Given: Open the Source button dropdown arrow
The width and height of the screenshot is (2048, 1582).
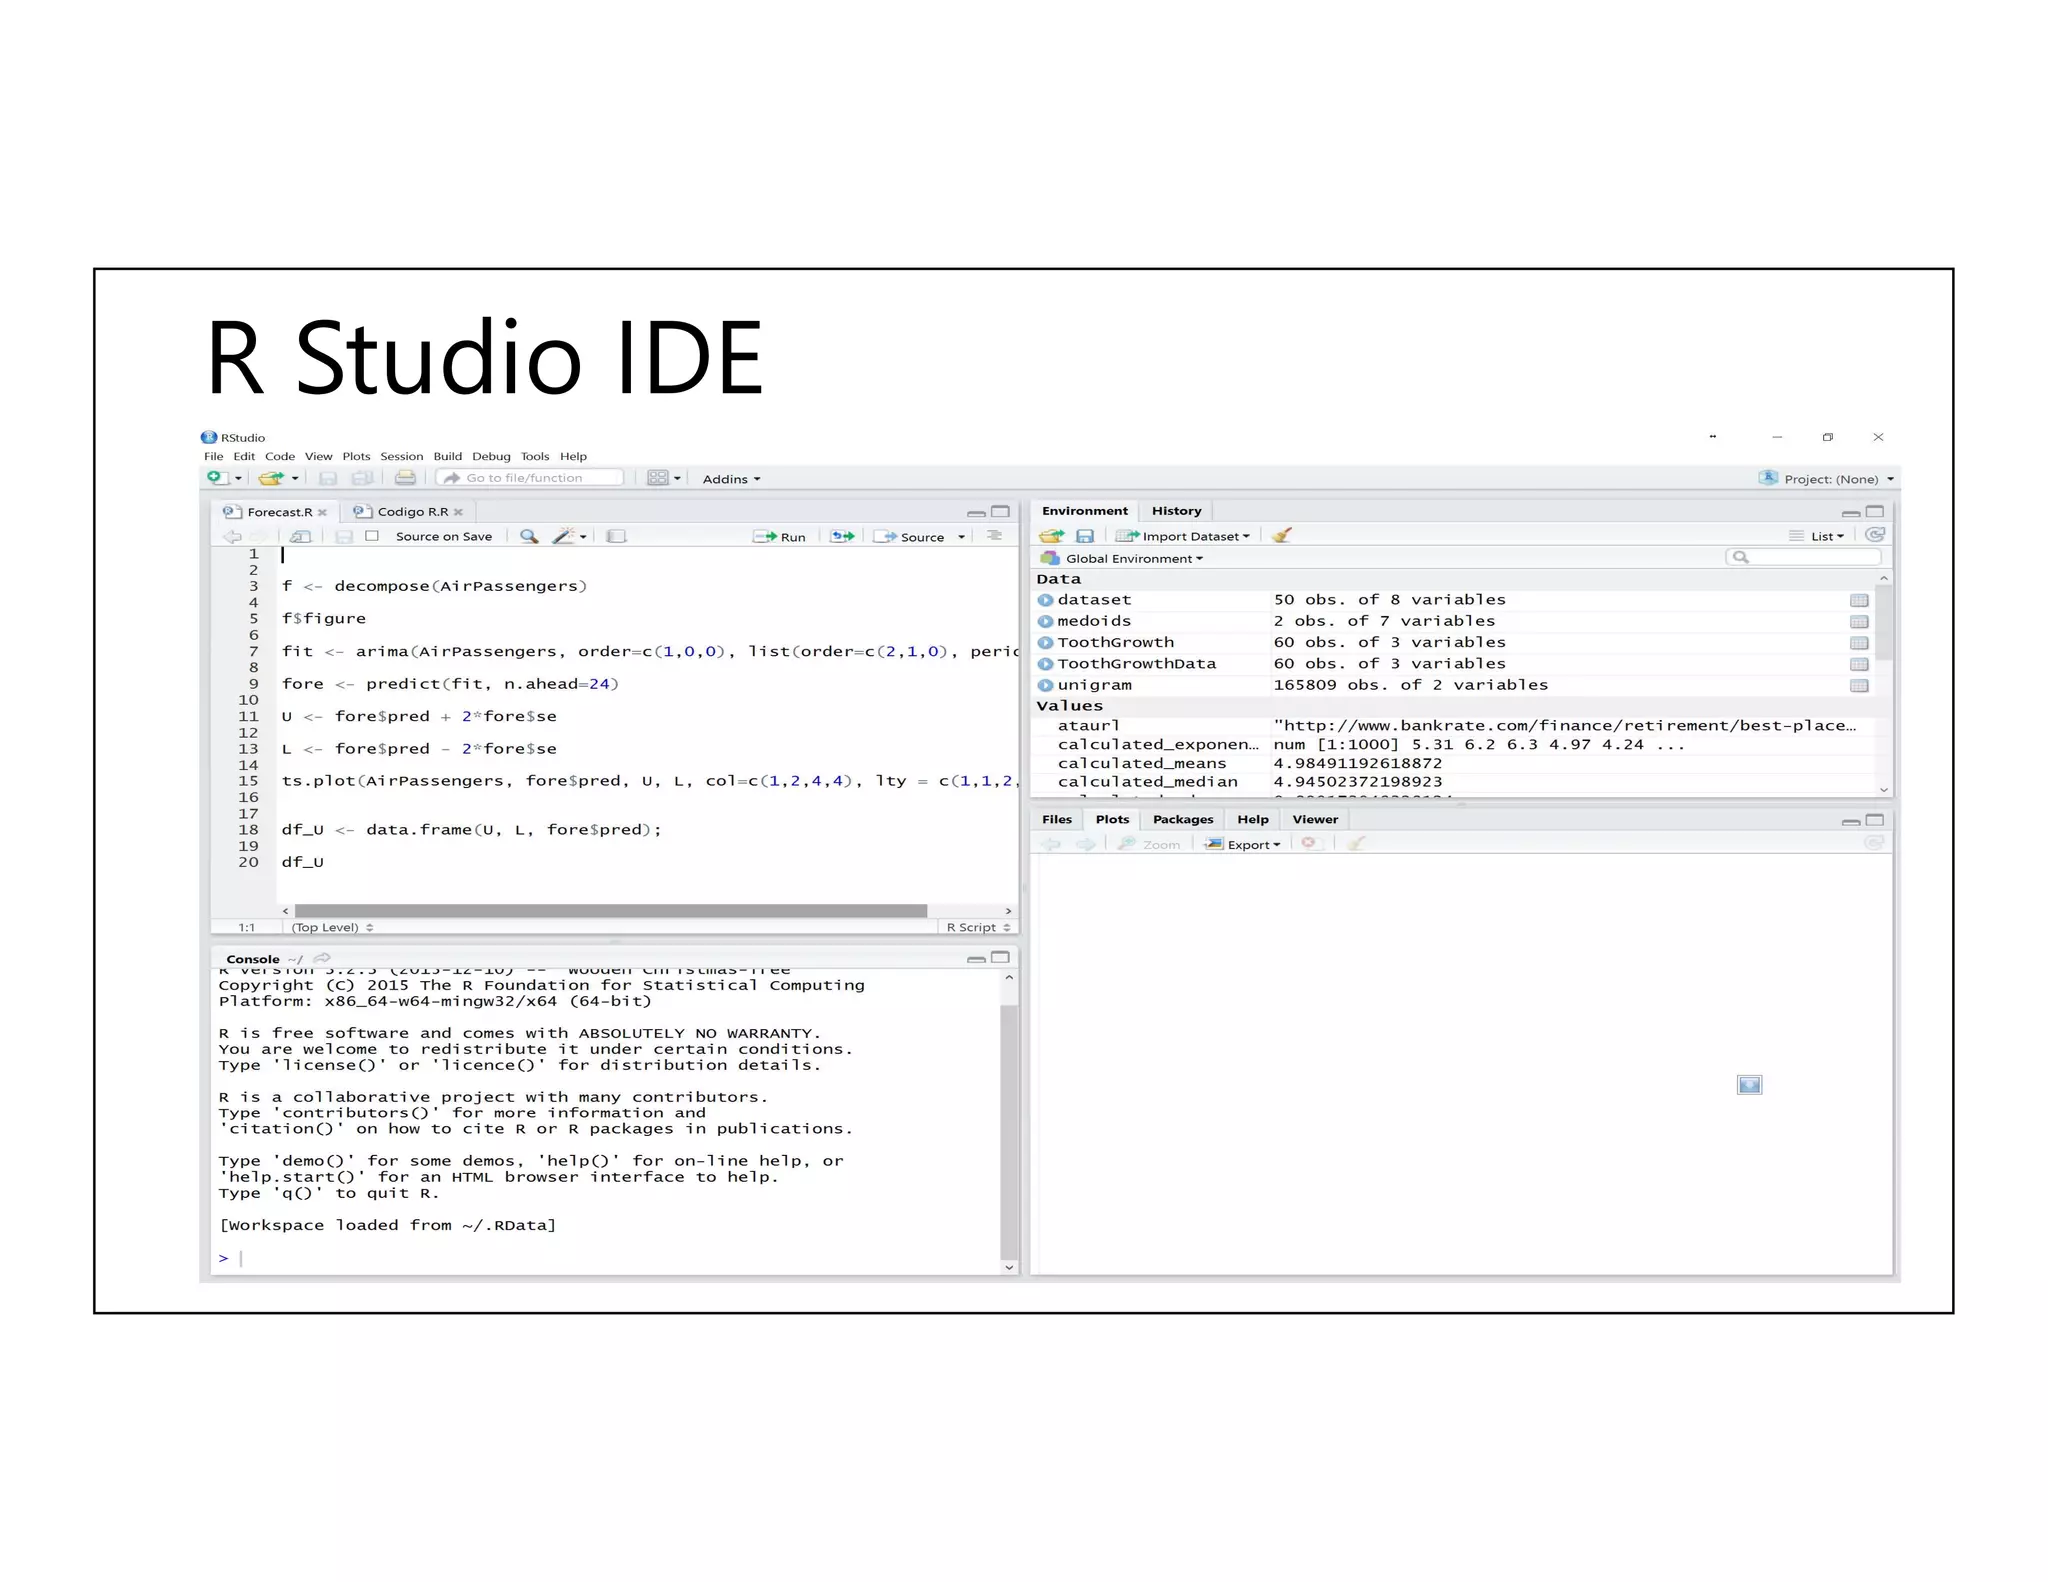Looking at the screenshot, I should [x=962, y=537].
